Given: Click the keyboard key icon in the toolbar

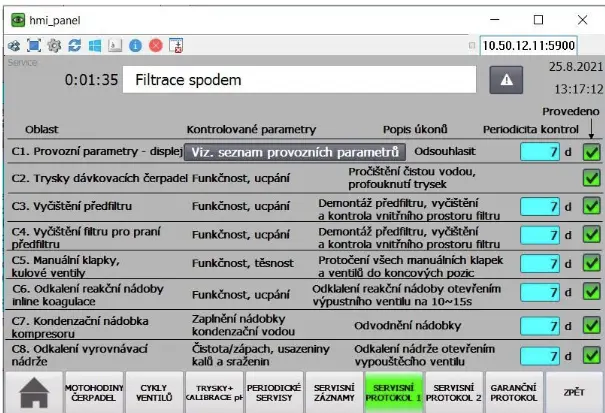Looking at the screenshot, I should pos(115,46).
